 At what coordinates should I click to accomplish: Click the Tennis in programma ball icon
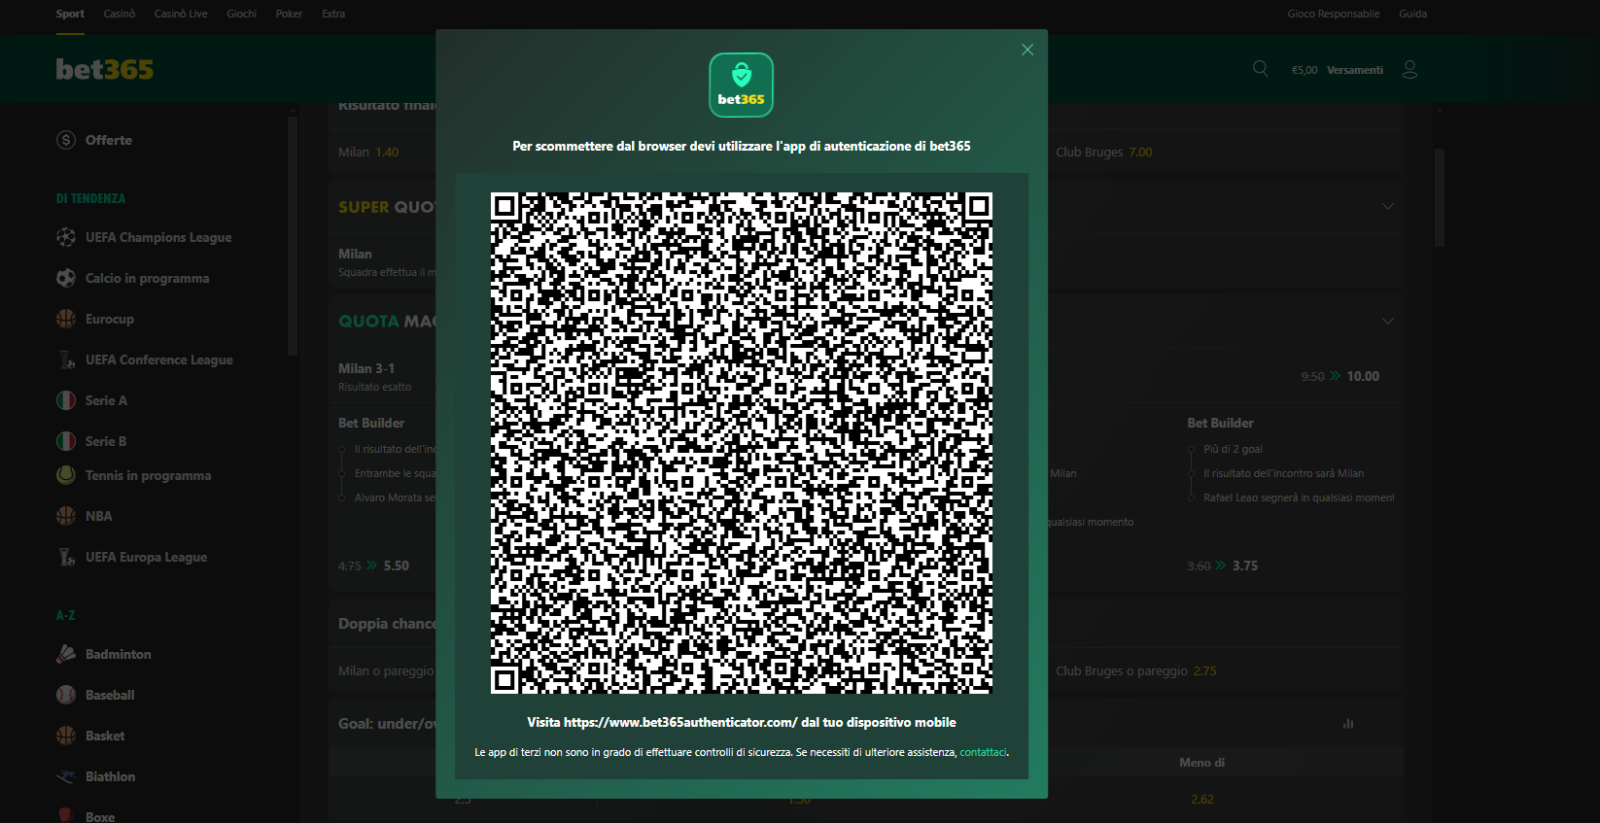66,475
